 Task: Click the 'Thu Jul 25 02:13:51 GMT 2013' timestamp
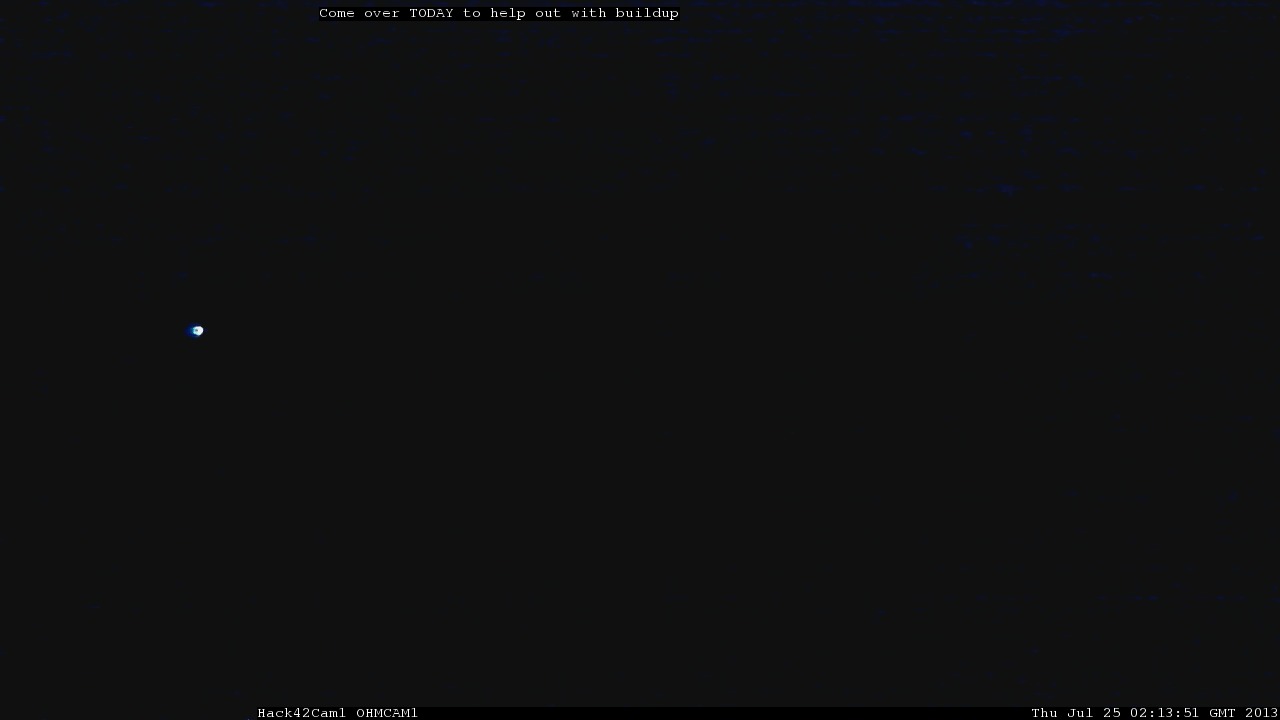click(x=1155, y=713)
